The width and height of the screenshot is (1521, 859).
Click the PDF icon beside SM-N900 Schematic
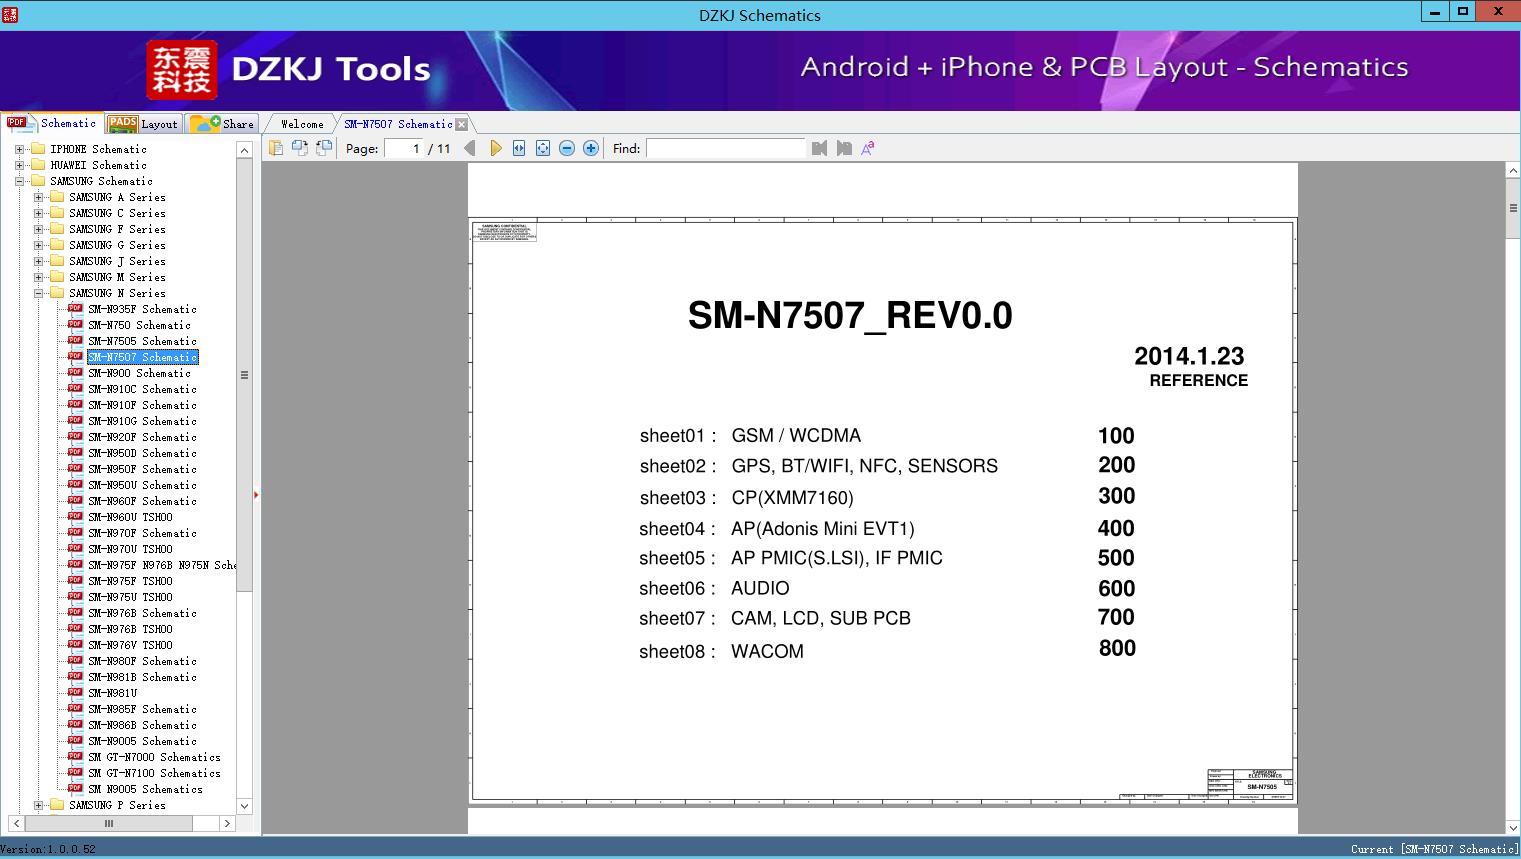click(75, 372)
